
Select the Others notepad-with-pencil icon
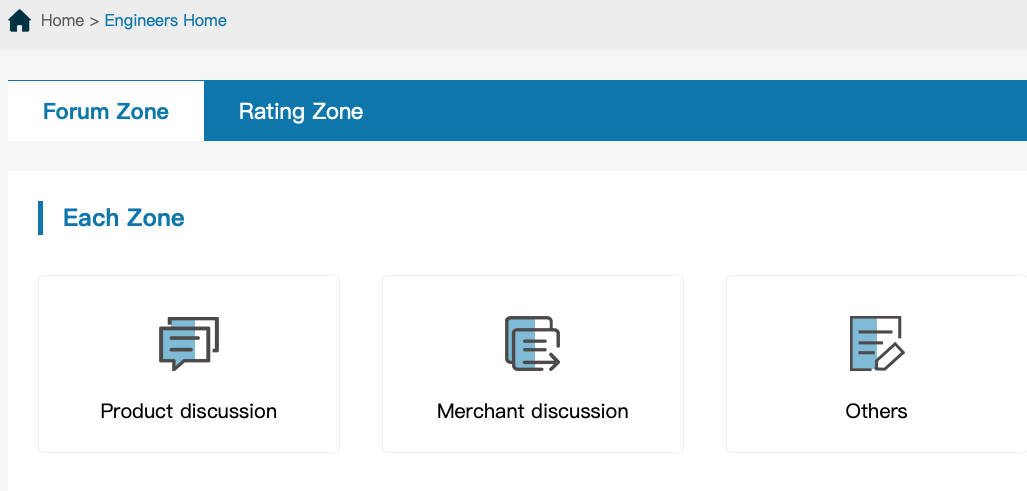(876, 344)
